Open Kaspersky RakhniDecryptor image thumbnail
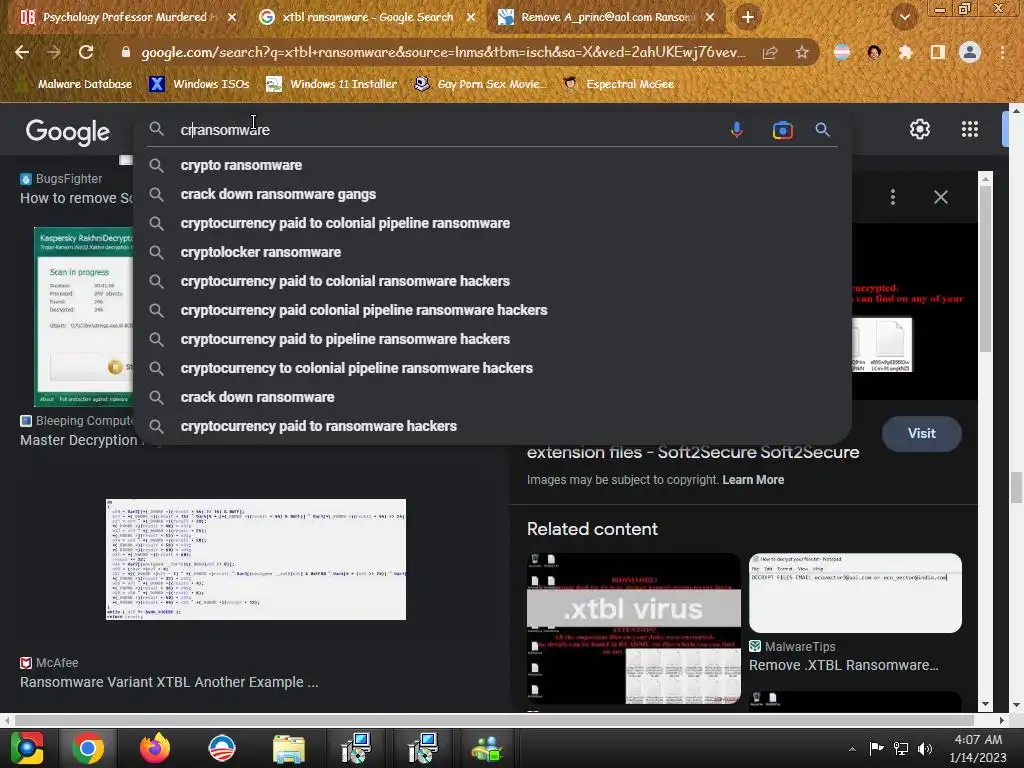Viewport: 1024px width, 768px height. (84, 317)
